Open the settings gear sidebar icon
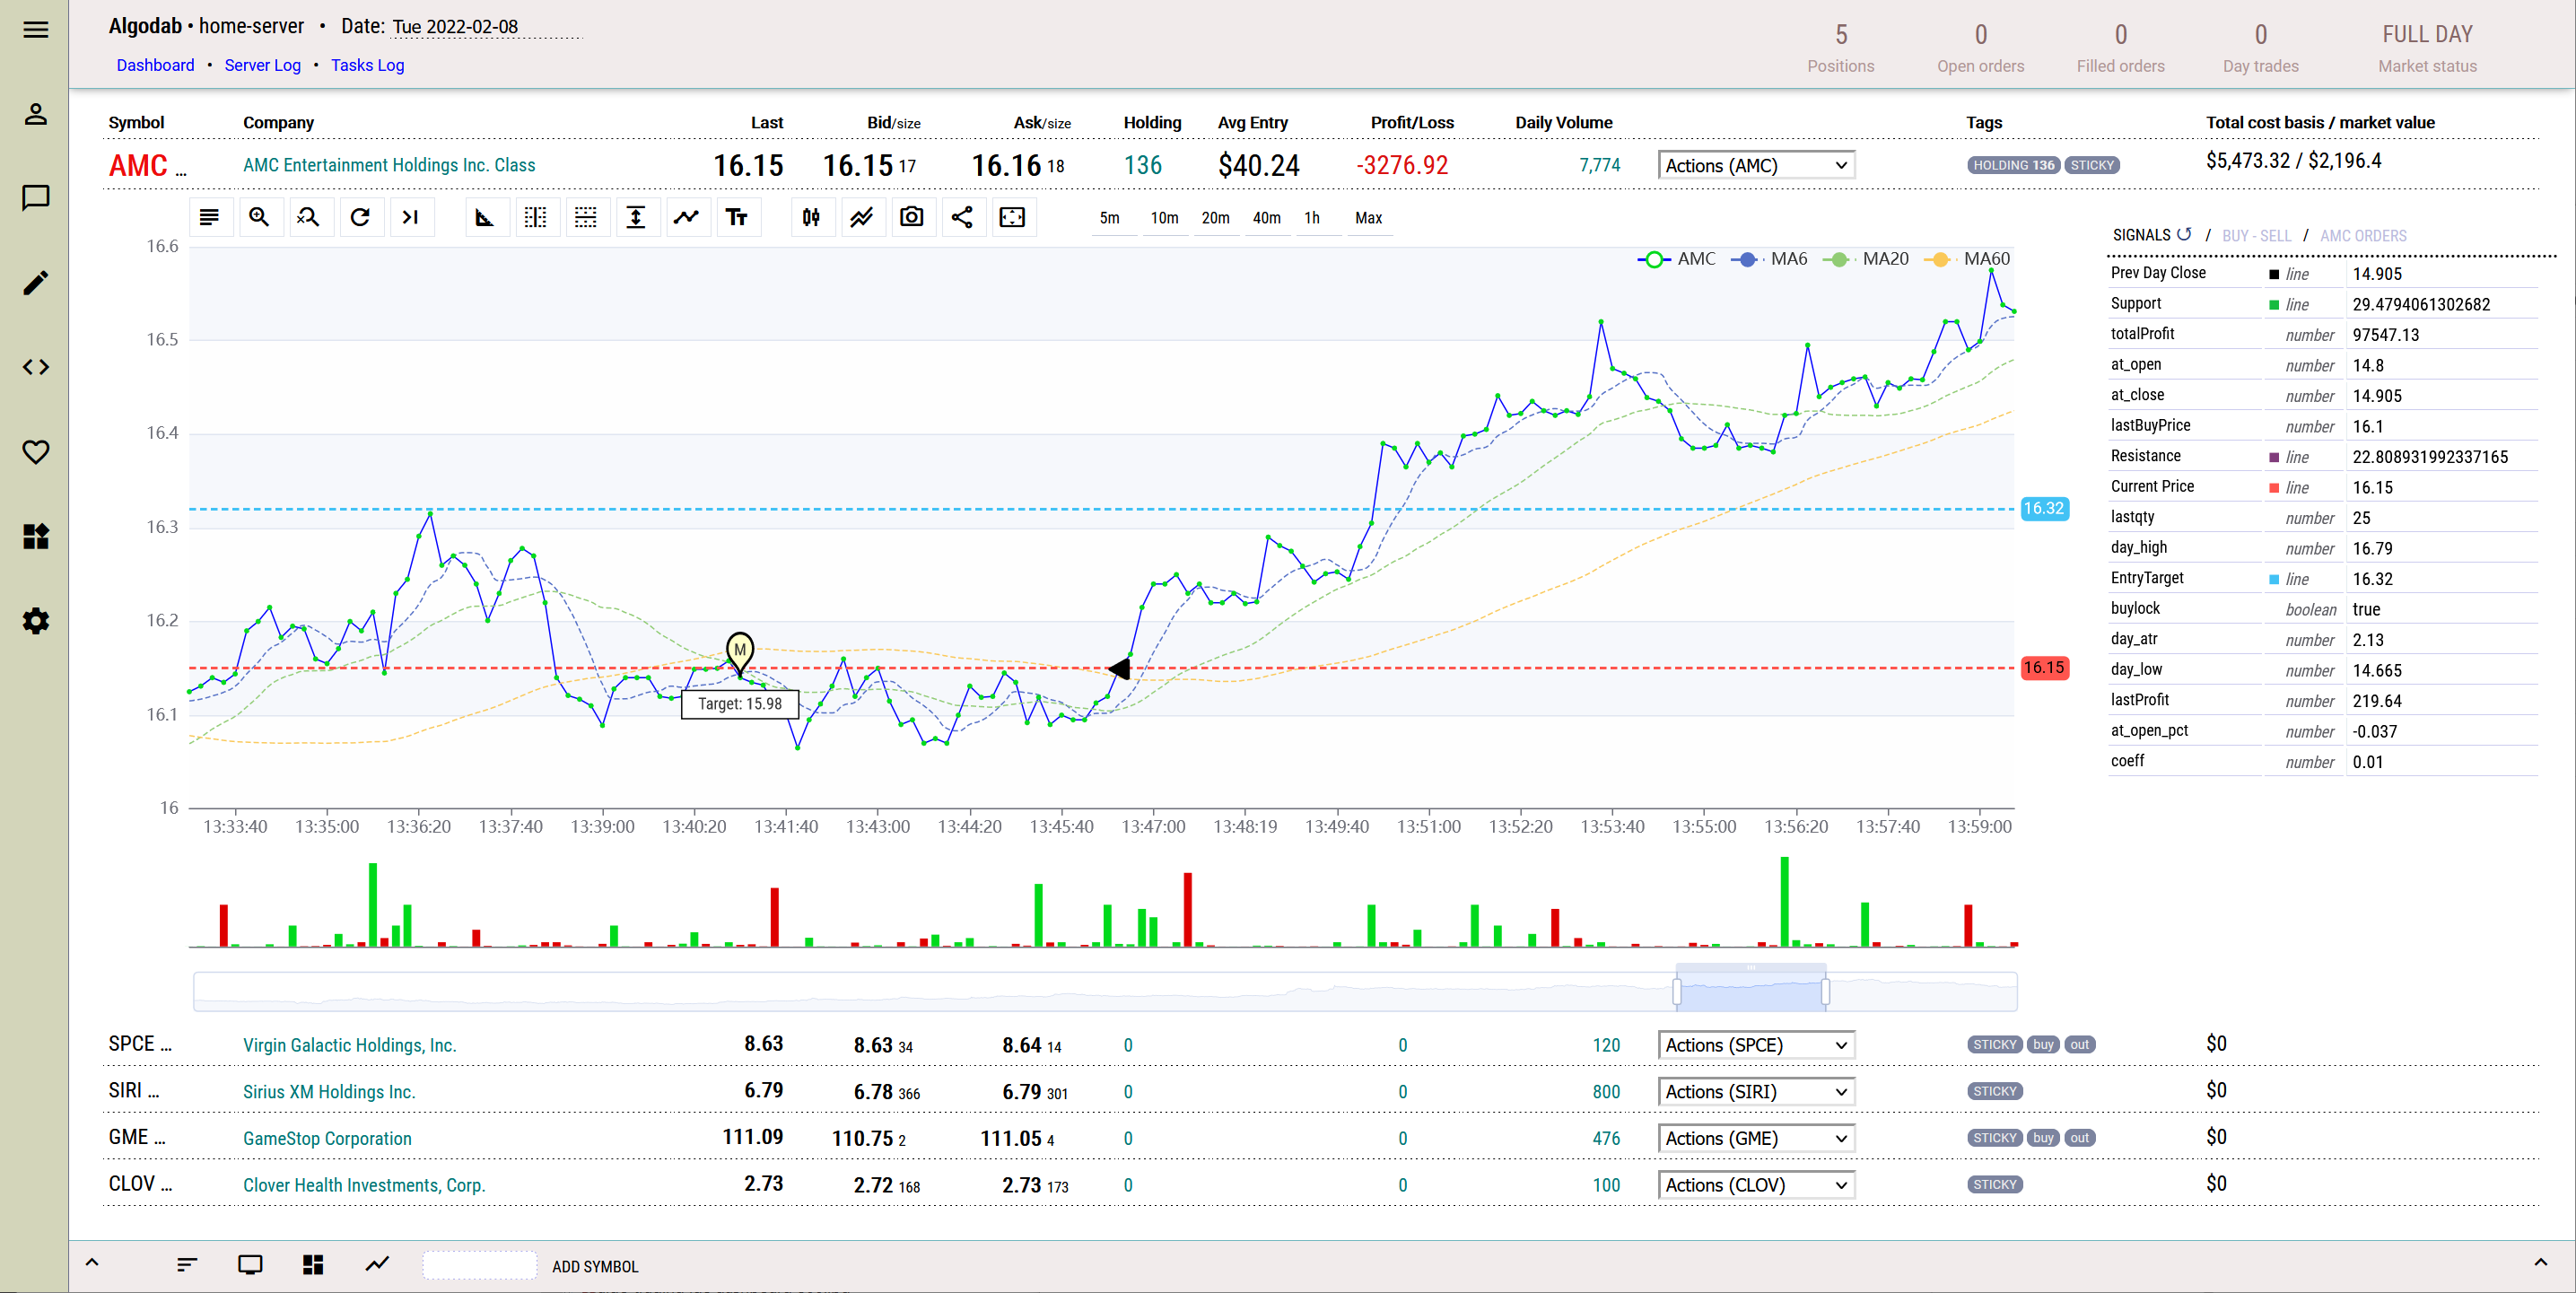2576x1293 pixels. pyautogui.click(x=36, y=621)
